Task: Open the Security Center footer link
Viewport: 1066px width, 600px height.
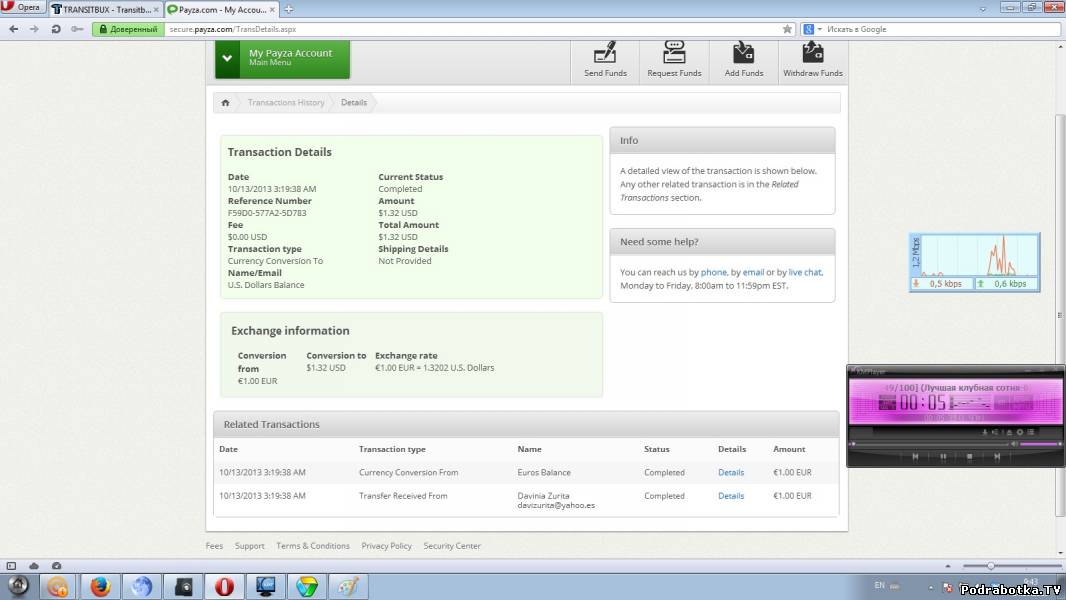Action: [452, 546]
